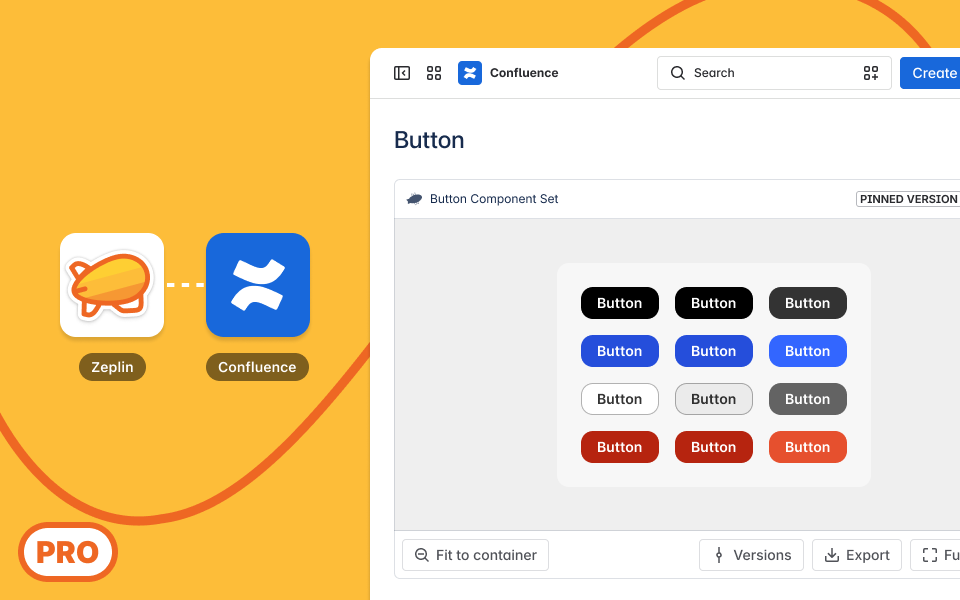Click the lighter bright blue Button variant

pos(808,351)
